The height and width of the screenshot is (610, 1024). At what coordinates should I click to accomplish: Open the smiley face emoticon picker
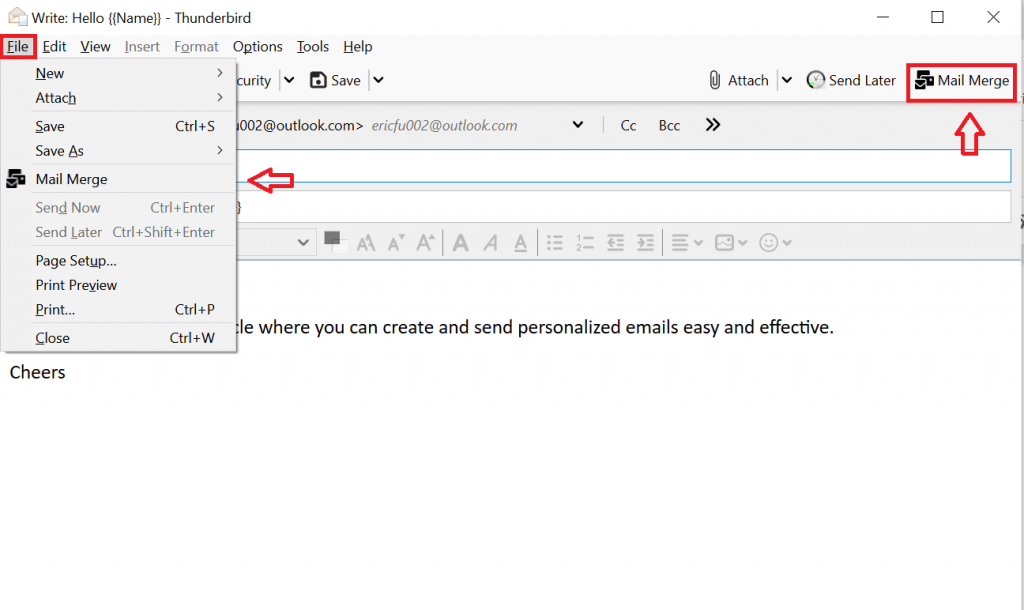click(x=770, y=242)
